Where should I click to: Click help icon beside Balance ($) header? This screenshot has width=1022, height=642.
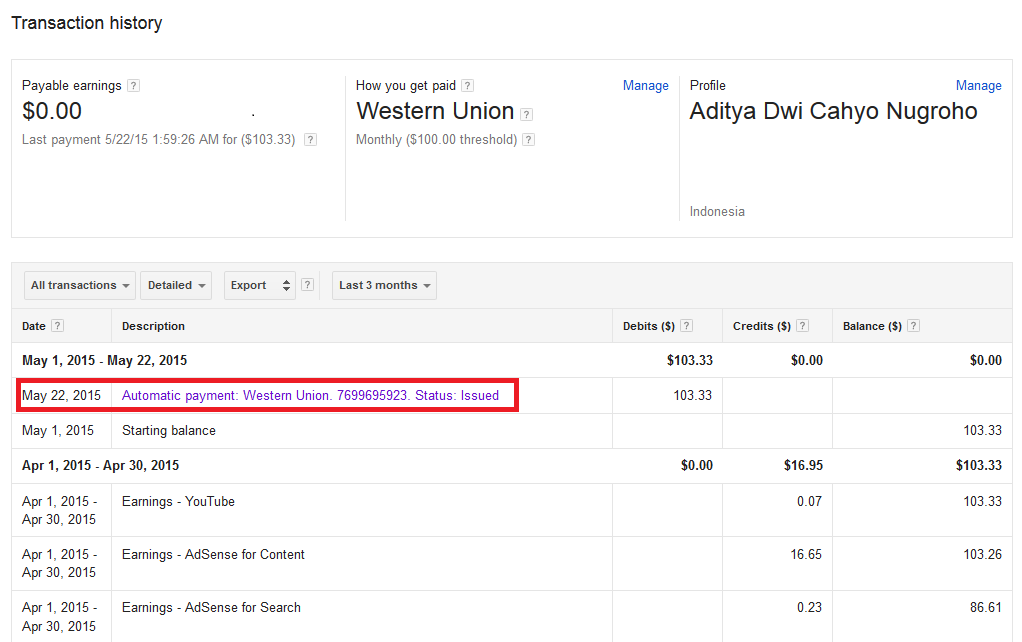tap(913, 326)
